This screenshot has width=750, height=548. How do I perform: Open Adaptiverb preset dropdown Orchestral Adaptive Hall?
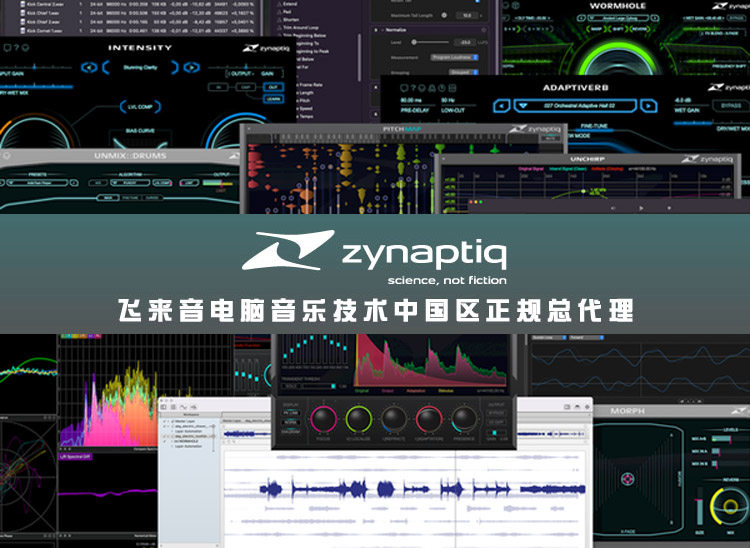575,106
